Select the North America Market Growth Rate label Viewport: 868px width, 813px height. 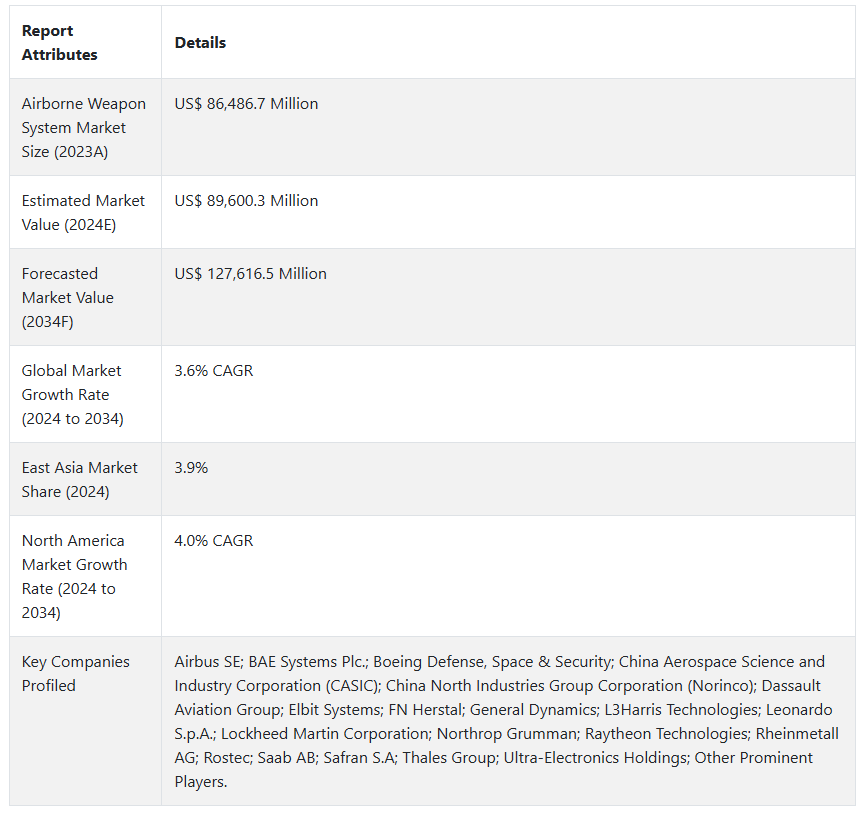pos(74,577)
